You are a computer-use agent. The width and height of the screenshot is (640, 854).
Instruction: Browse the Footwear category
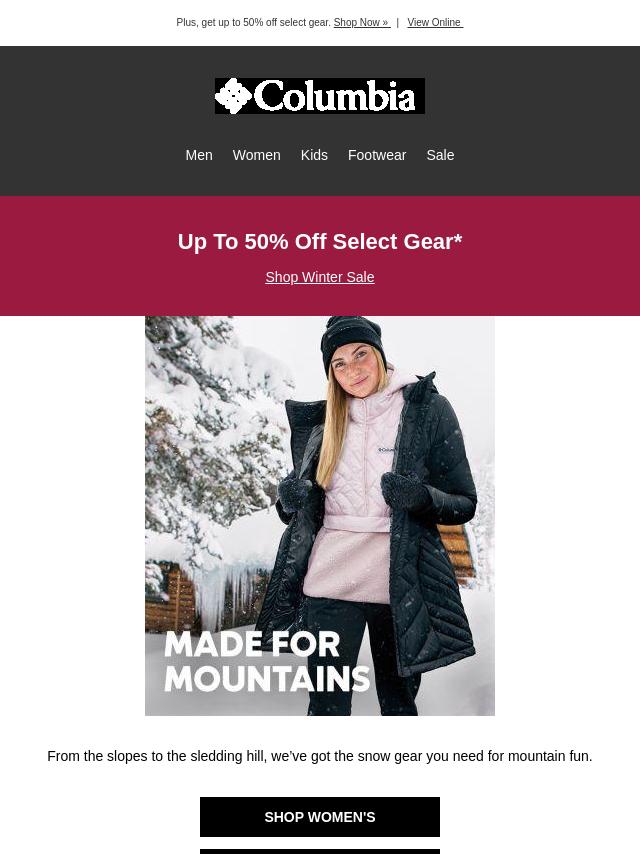pos(377,155)
